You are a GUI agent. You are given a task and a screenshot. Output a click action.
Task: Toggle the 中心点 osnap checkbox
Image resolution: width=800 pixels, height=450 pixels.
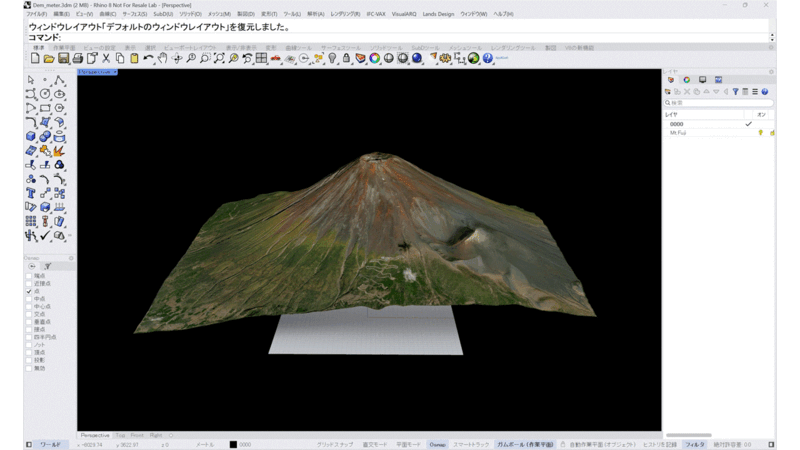click(x=29, y=307)
